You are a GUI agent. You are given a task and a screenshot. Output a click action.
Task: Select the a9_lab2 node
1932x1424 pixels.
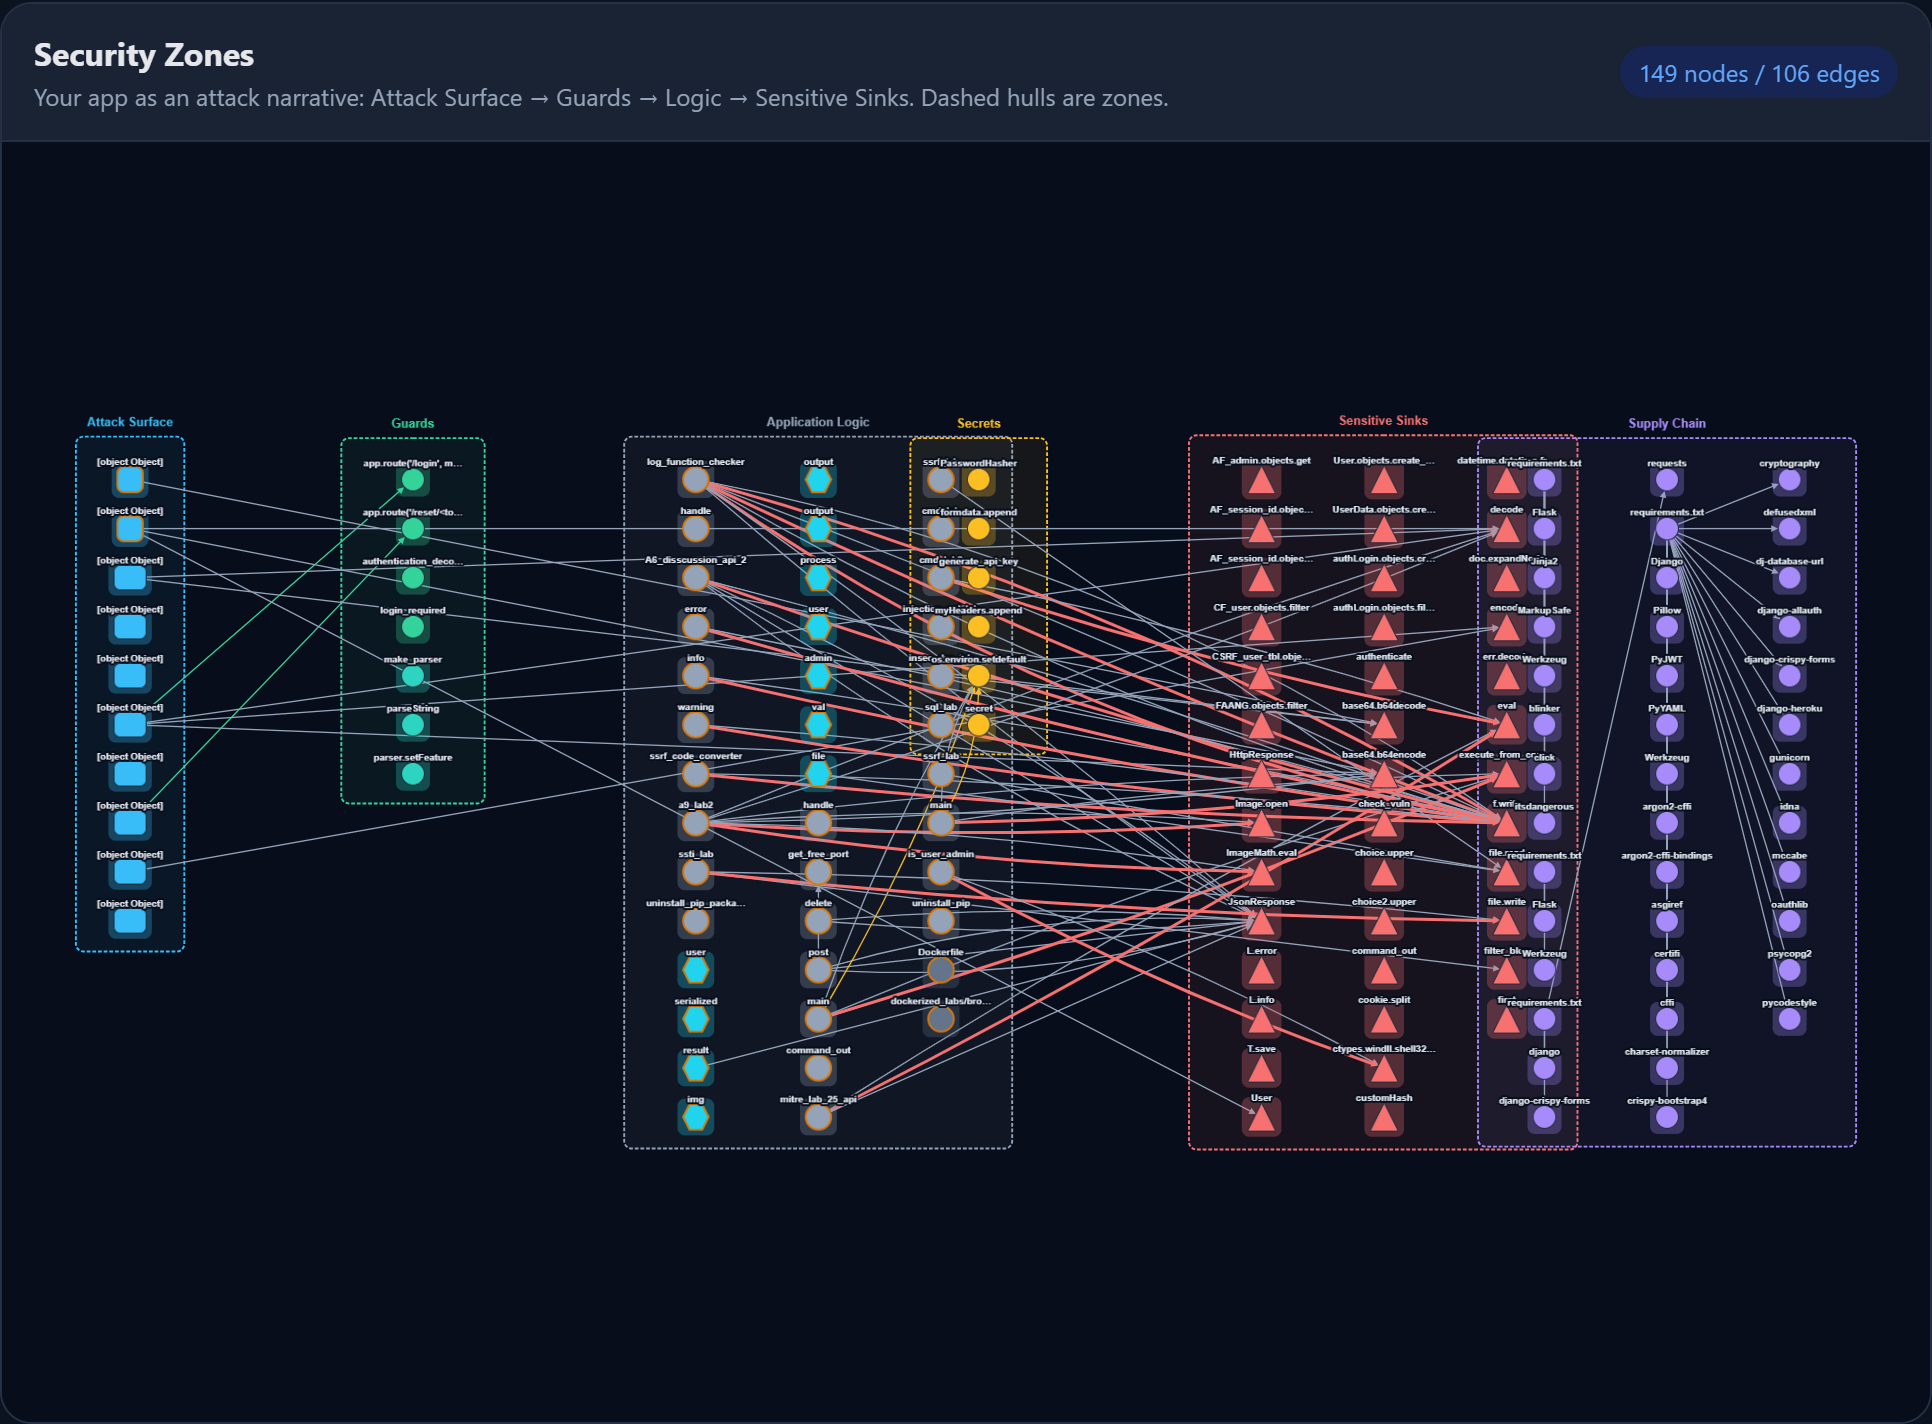[x=696, y=823]
